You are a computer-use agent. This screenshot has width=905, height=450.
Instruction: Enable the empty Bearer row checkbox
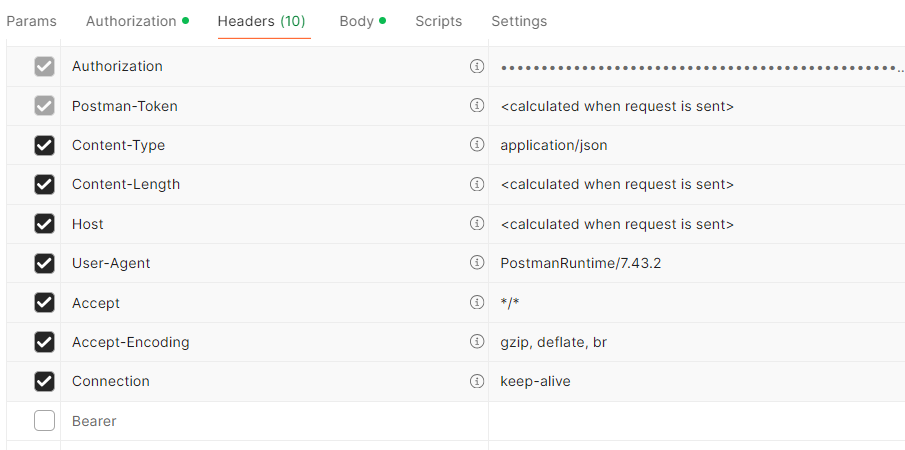pyautogui.click(x=44, y=421)
